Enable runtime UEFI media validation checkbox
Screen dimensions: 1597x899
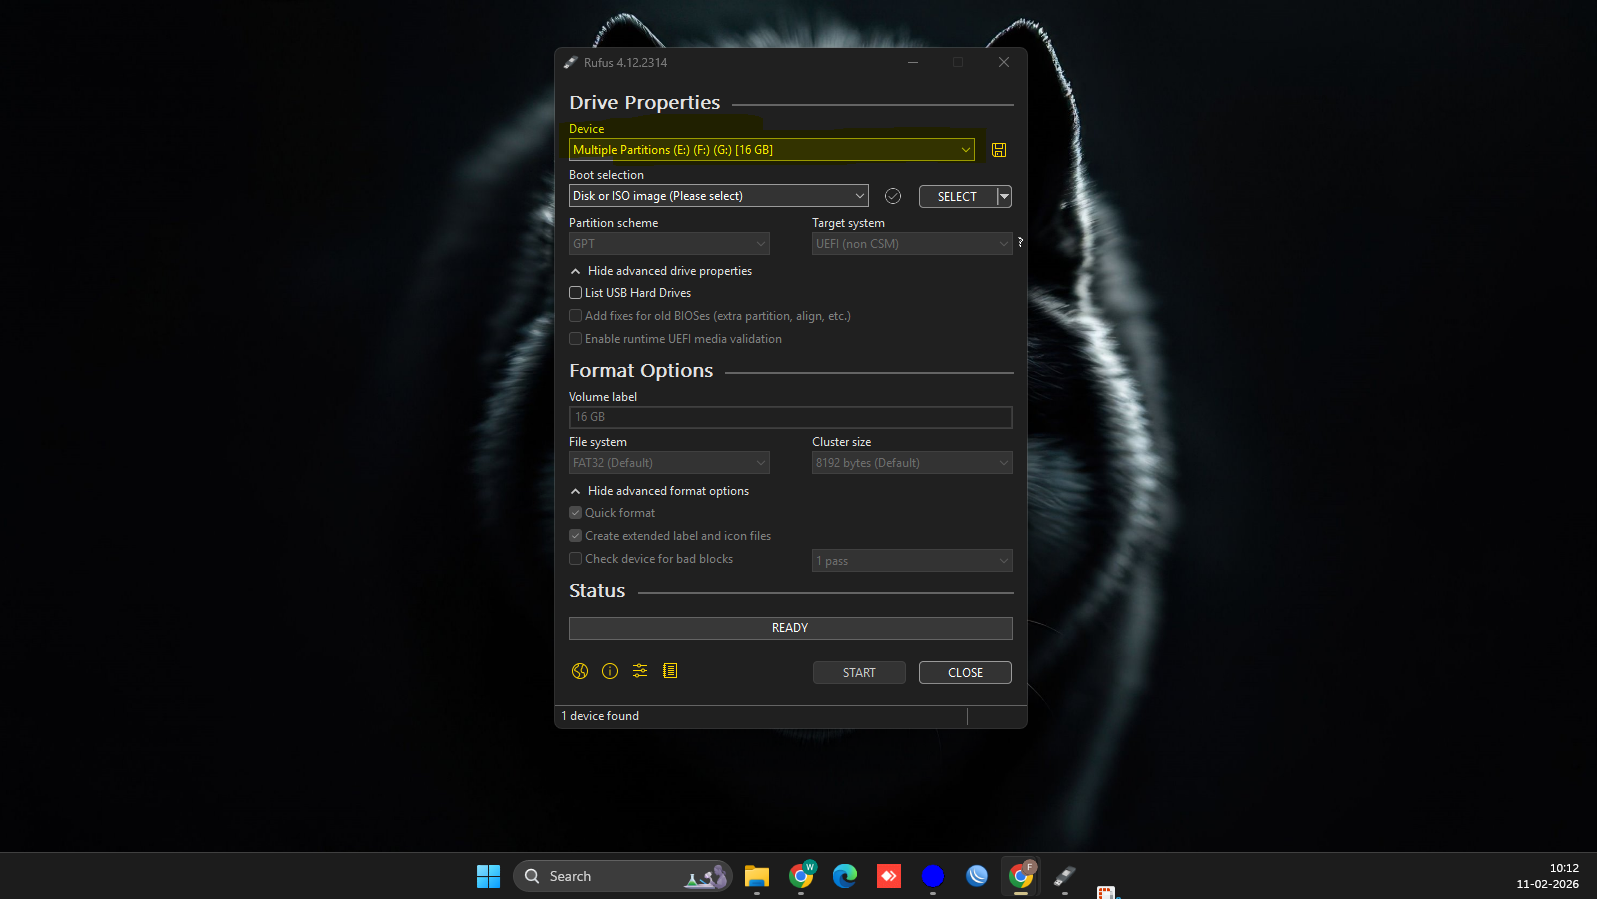(x=576, y=339)
